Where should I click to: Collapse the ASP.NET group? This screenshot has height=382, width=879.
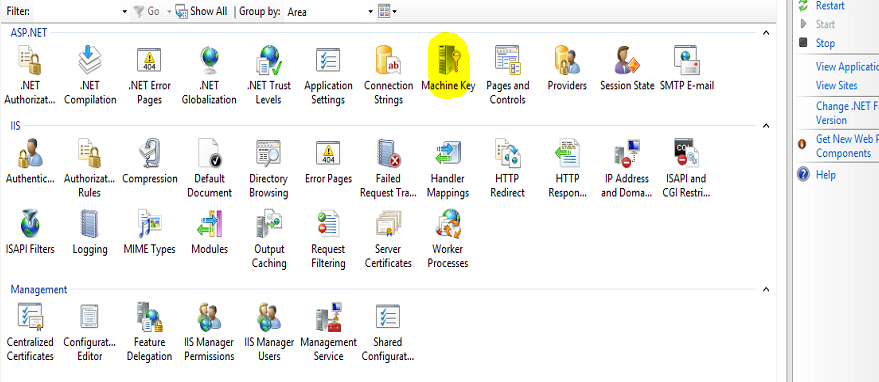tap(766, 33)
